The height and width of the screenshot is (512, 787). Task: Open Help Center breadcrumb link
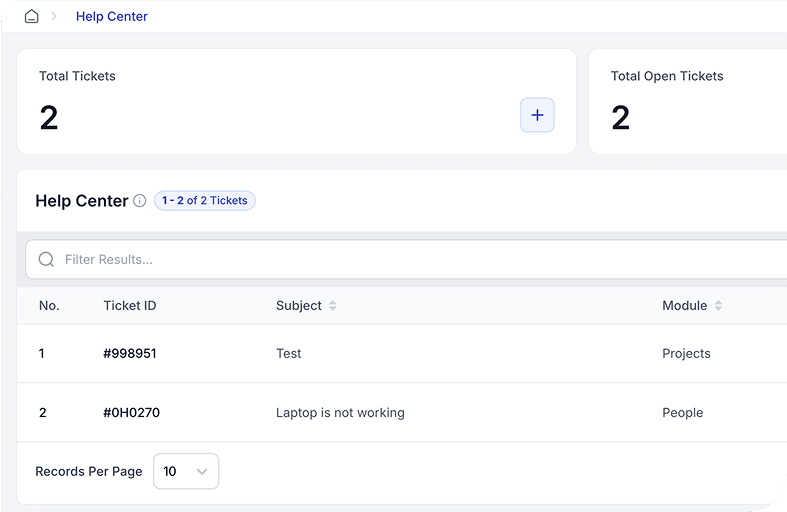coord(112,17)
